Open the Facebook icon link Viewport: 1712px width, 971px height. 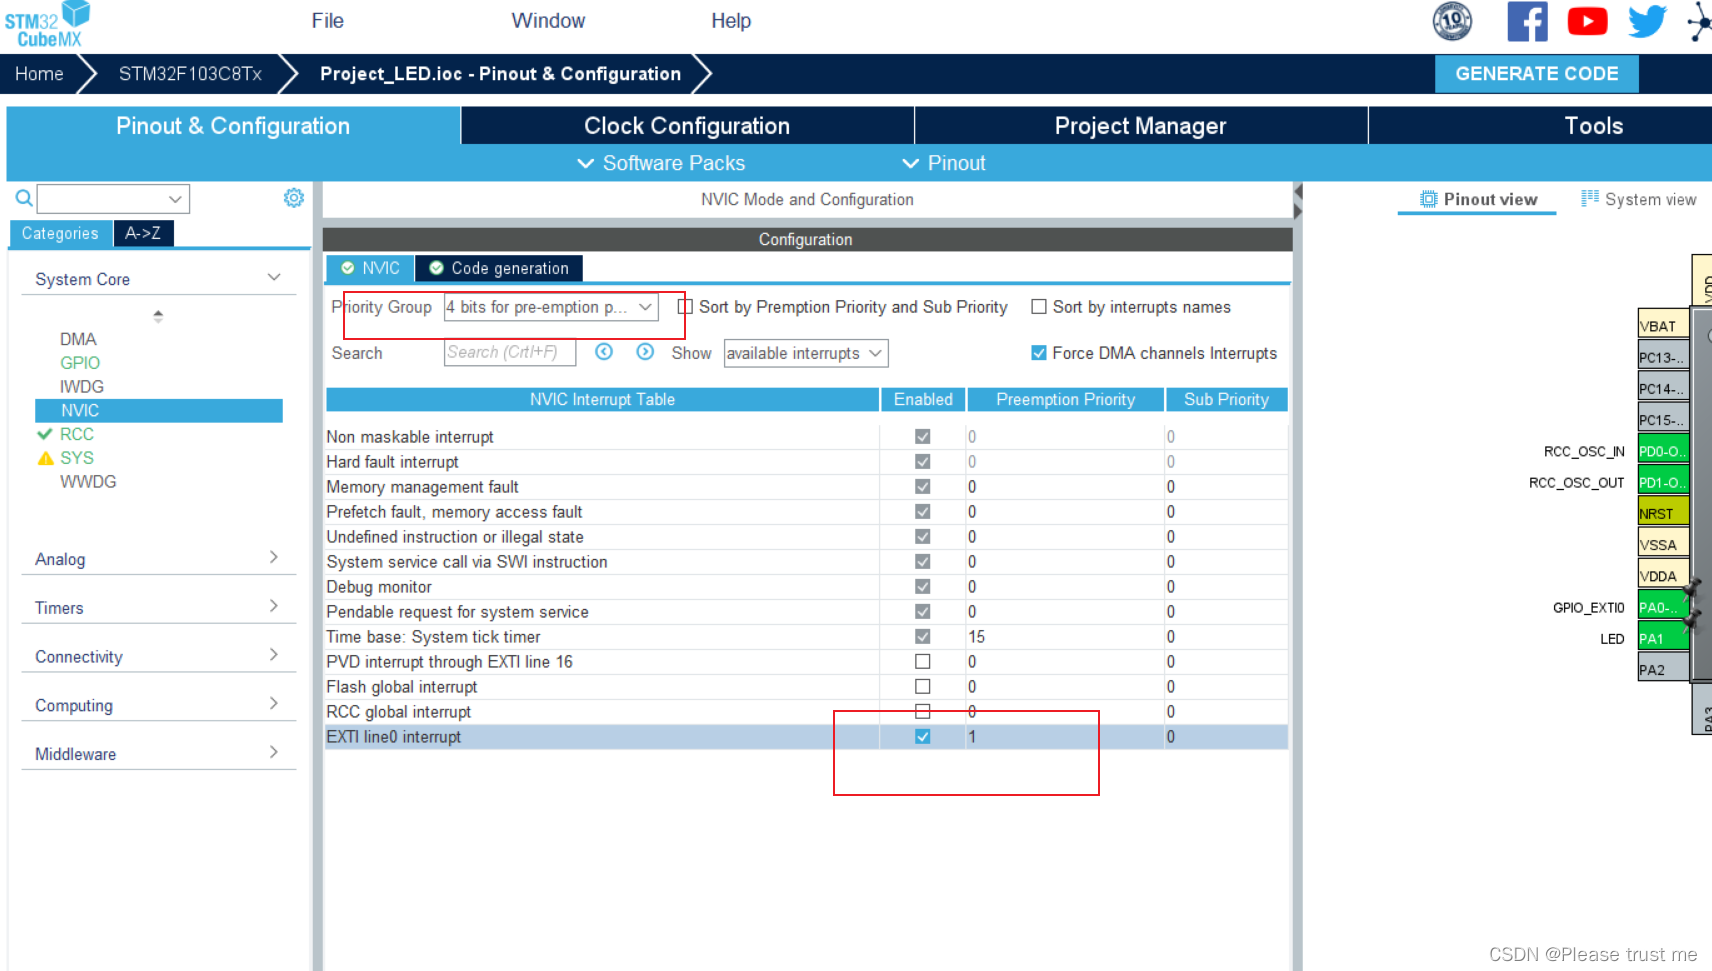point(1526,21)
